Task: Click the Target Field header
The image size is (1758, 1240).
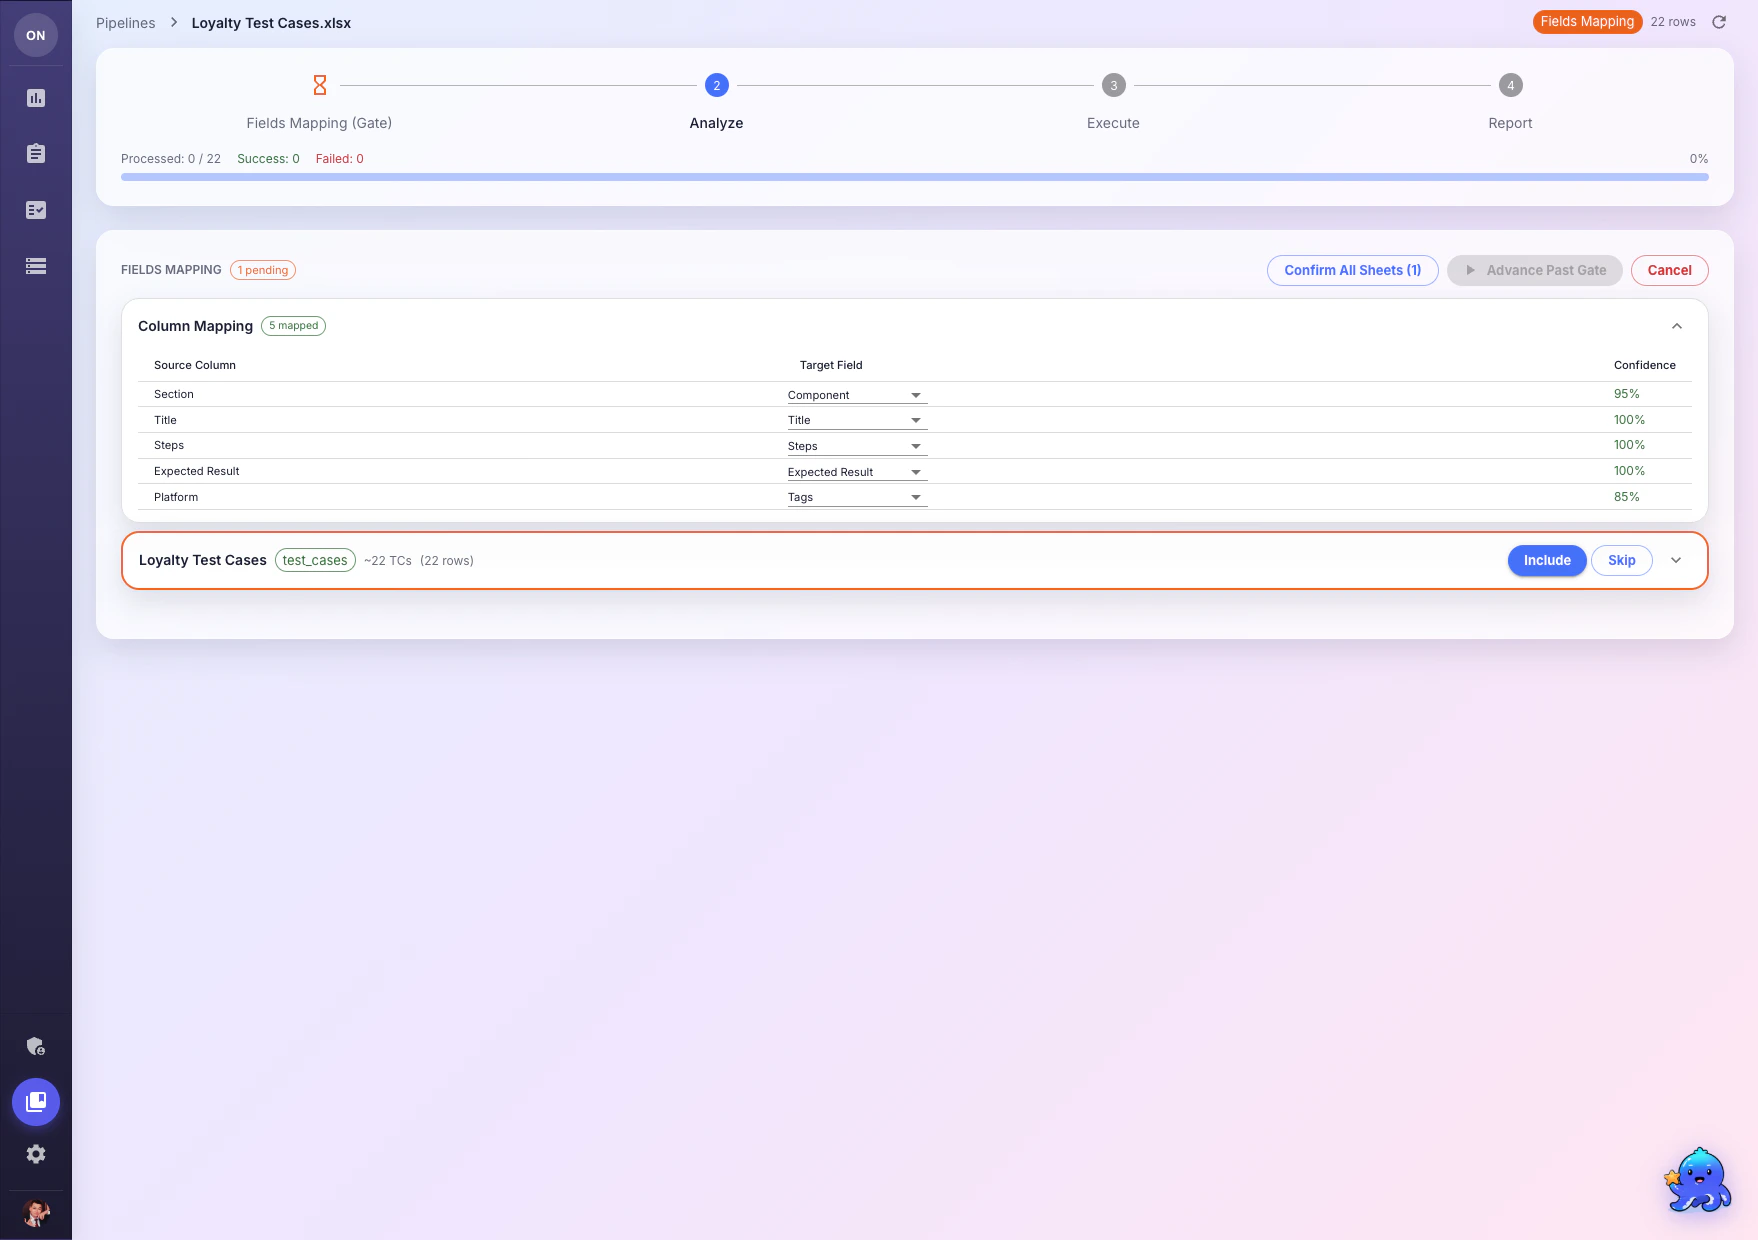Action: [831, 365]
